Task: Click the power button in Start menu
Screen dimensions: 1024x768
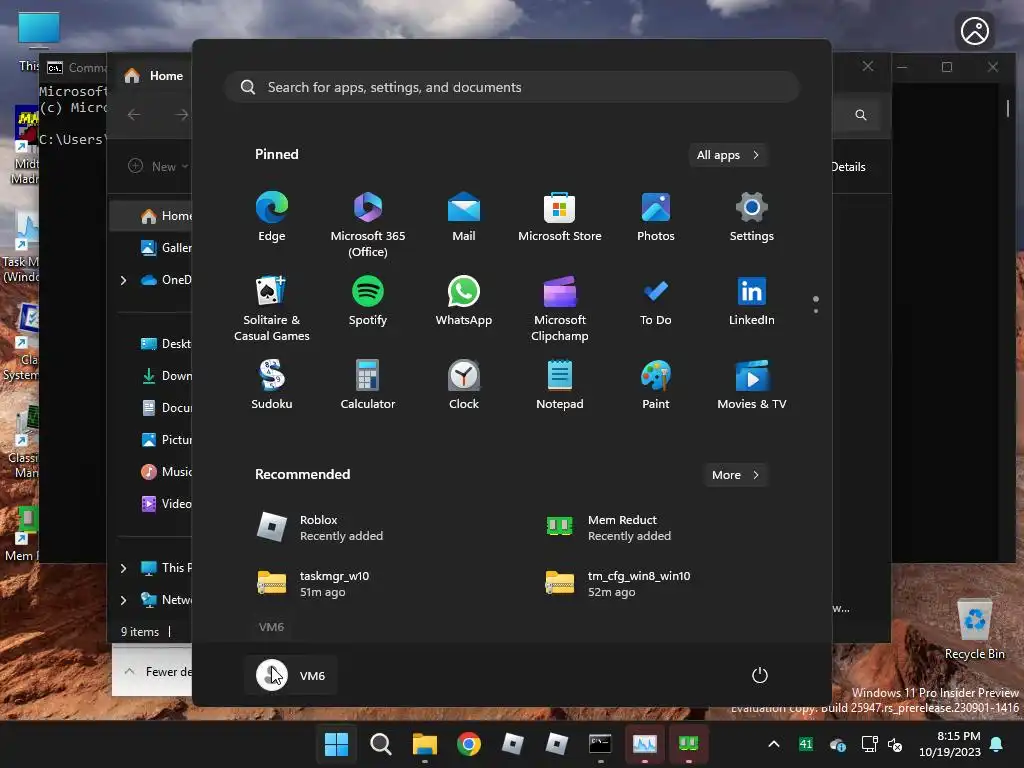Action: pyautogui.click(x=760, y=675)
